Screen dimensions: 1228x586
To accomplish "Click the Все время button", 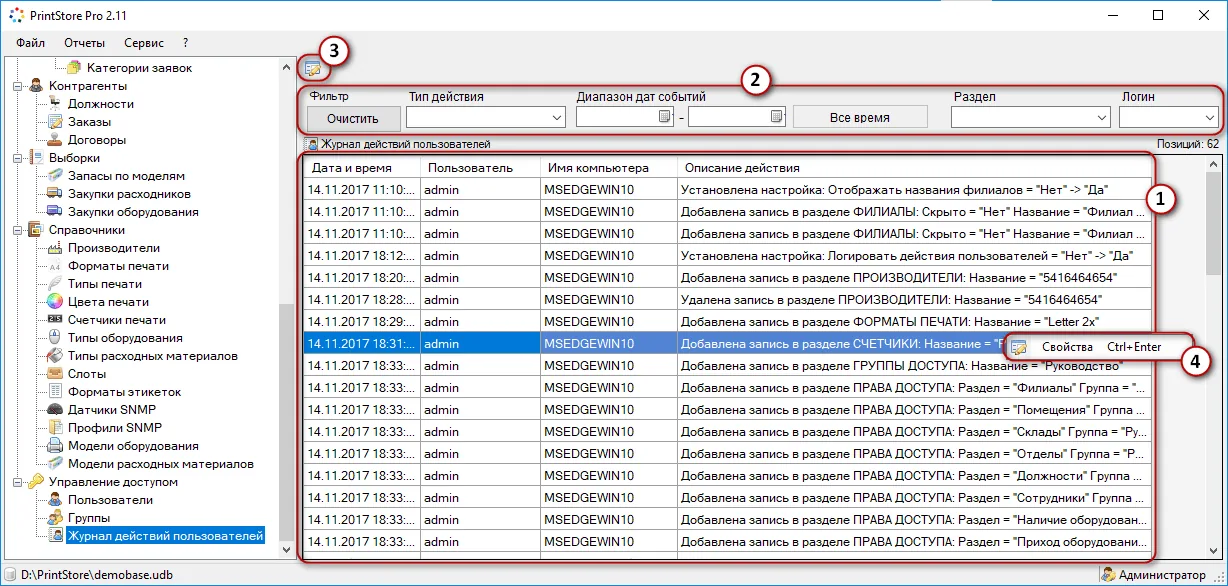I will (860, 117).
